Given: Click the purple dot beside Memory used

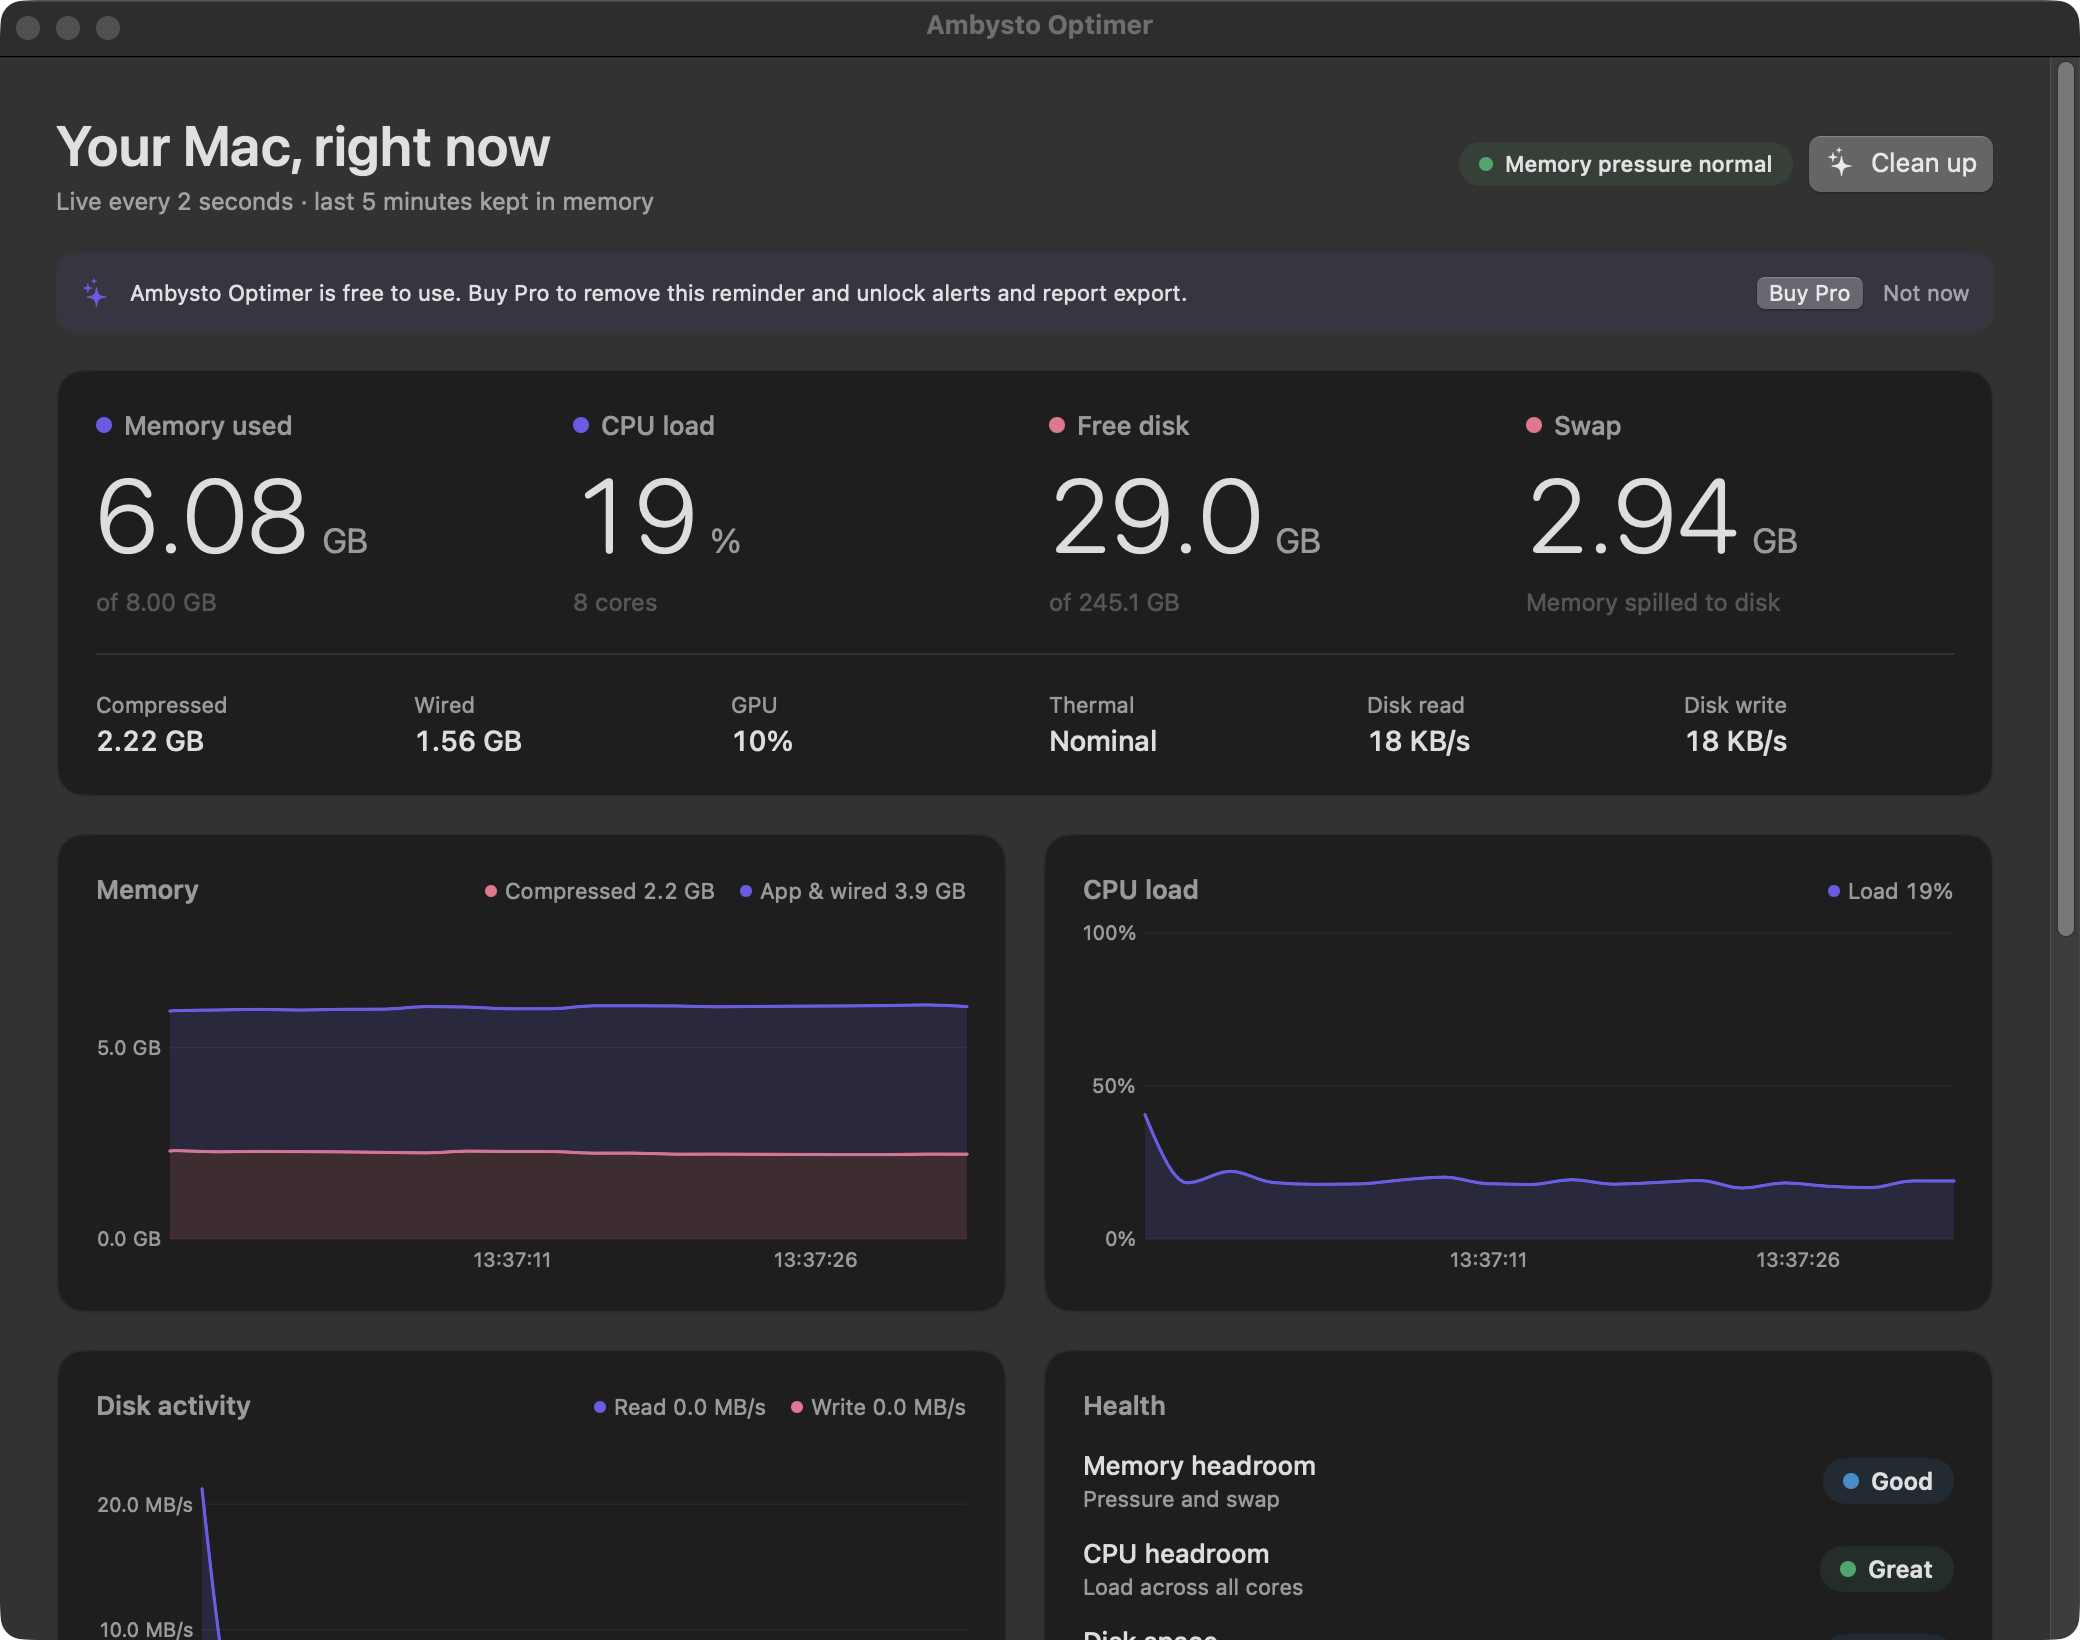Looking at the screenshot, I should click(x=104, y=425).
